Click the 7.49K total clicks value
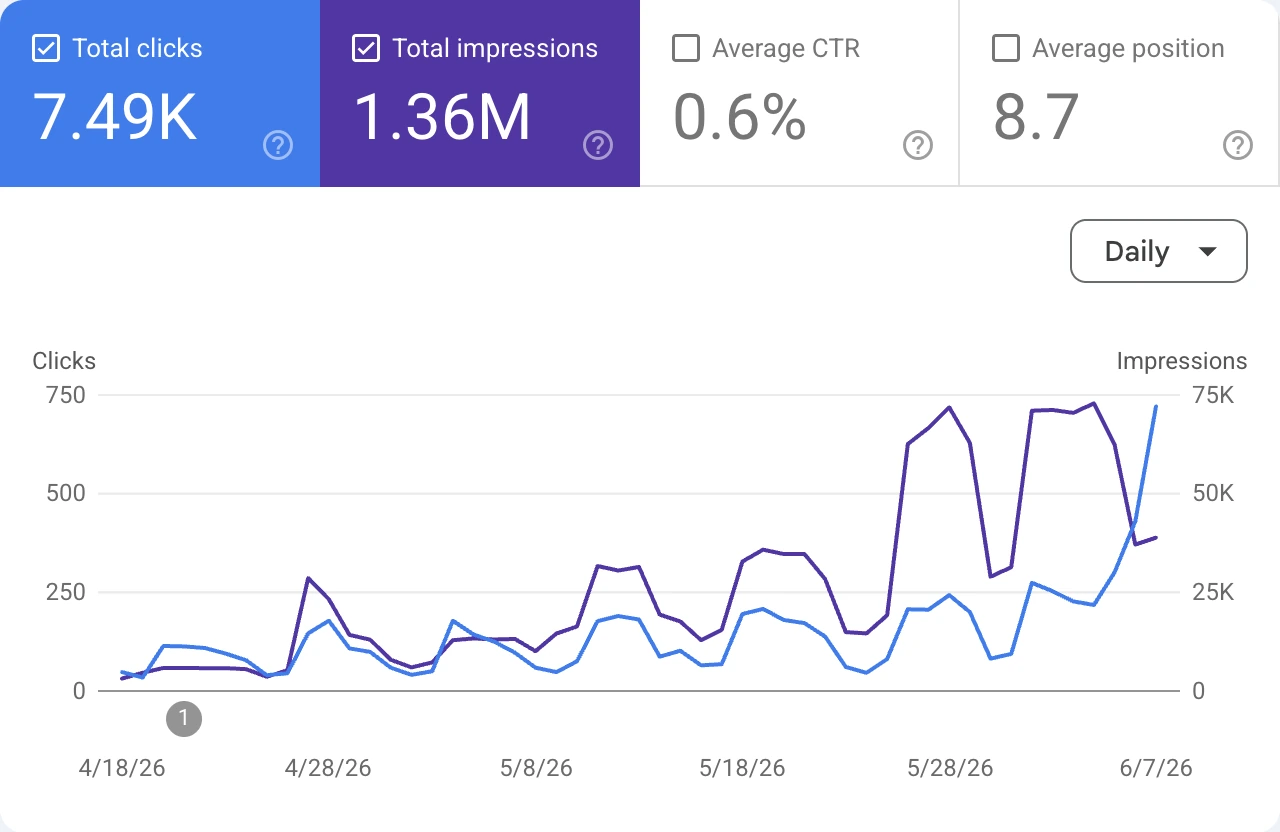 coord(115,116)
